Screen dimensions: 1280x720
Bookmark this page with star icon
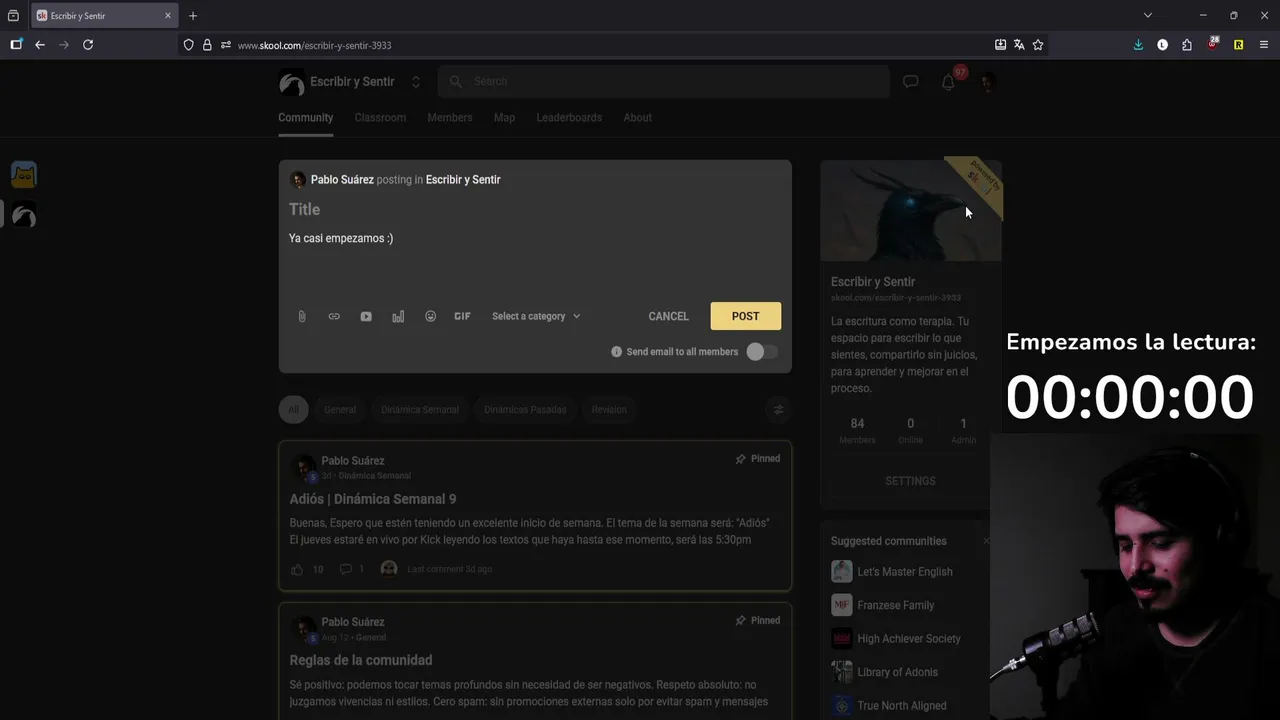1038,45
